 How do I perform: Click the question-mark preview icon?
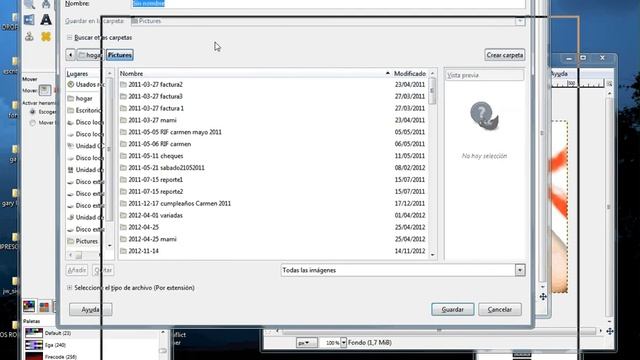tap(484, 116)
